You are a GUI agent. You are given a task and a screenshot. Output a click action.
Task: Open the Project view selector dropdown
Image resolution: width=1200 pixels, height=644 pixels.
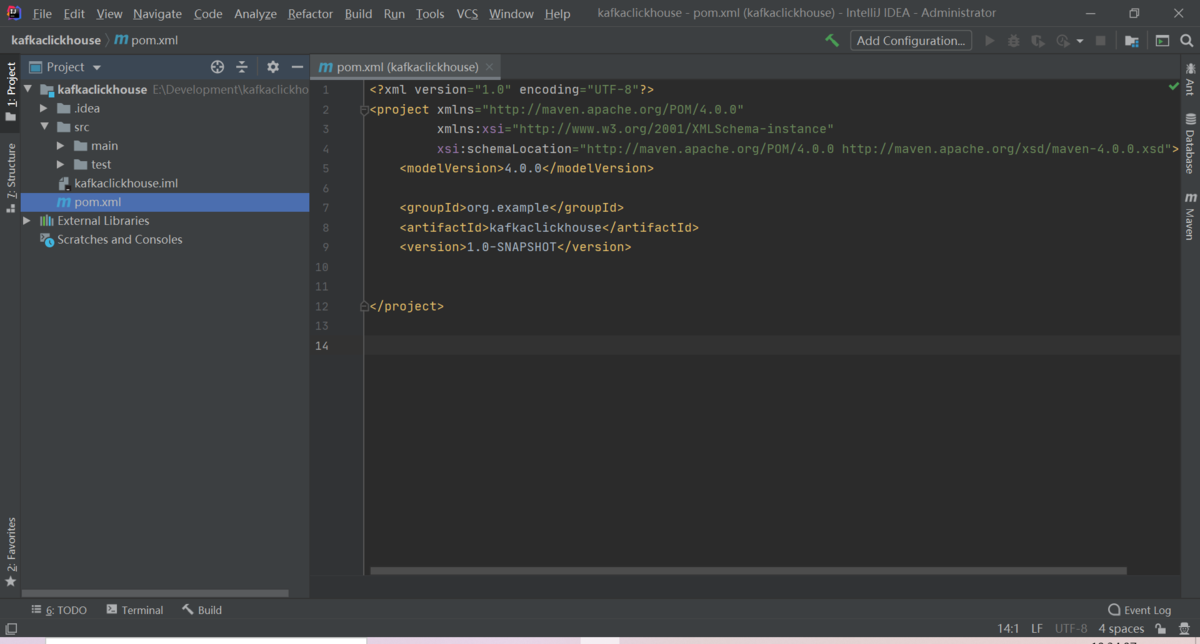[66, 67]
